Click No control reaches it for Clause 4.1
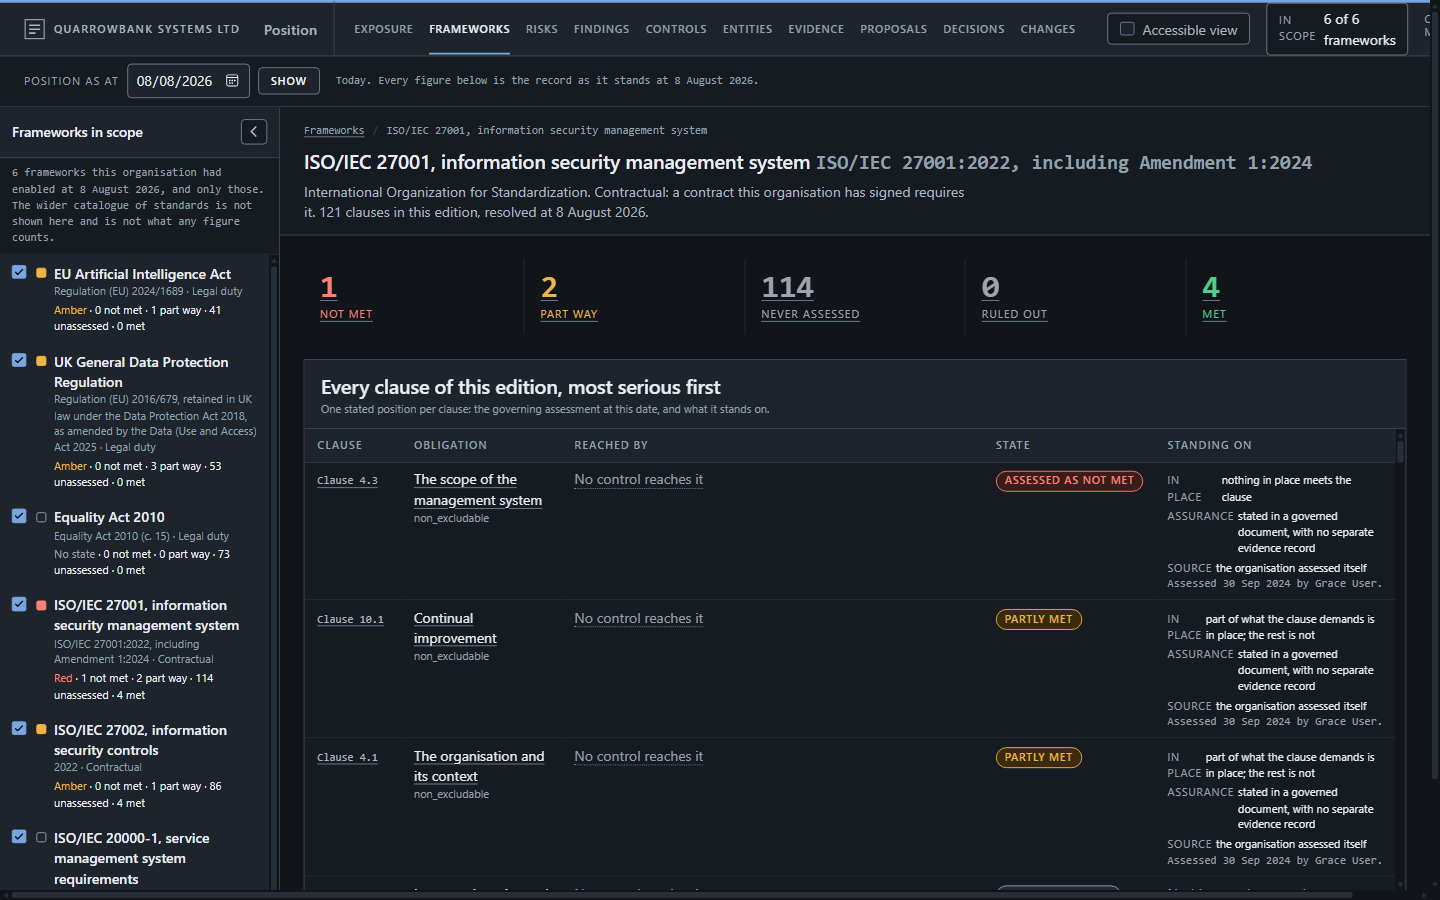This screenshot has height=900, width=1440. coord(638,757)
